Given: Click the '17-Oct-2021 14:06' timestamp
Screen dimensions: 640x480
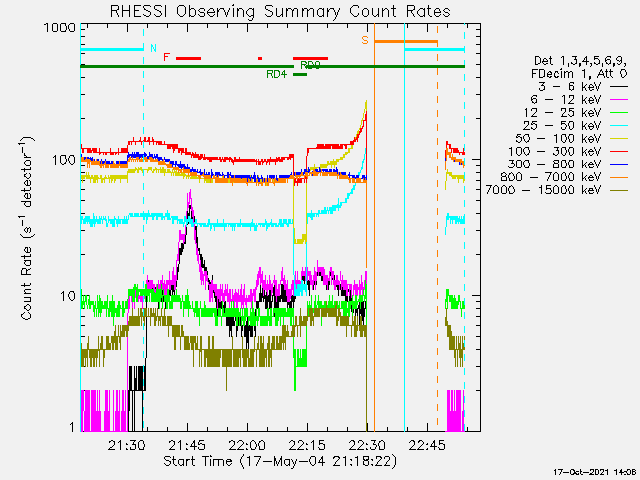Looking at the screenshot, I should coord(595,472).
